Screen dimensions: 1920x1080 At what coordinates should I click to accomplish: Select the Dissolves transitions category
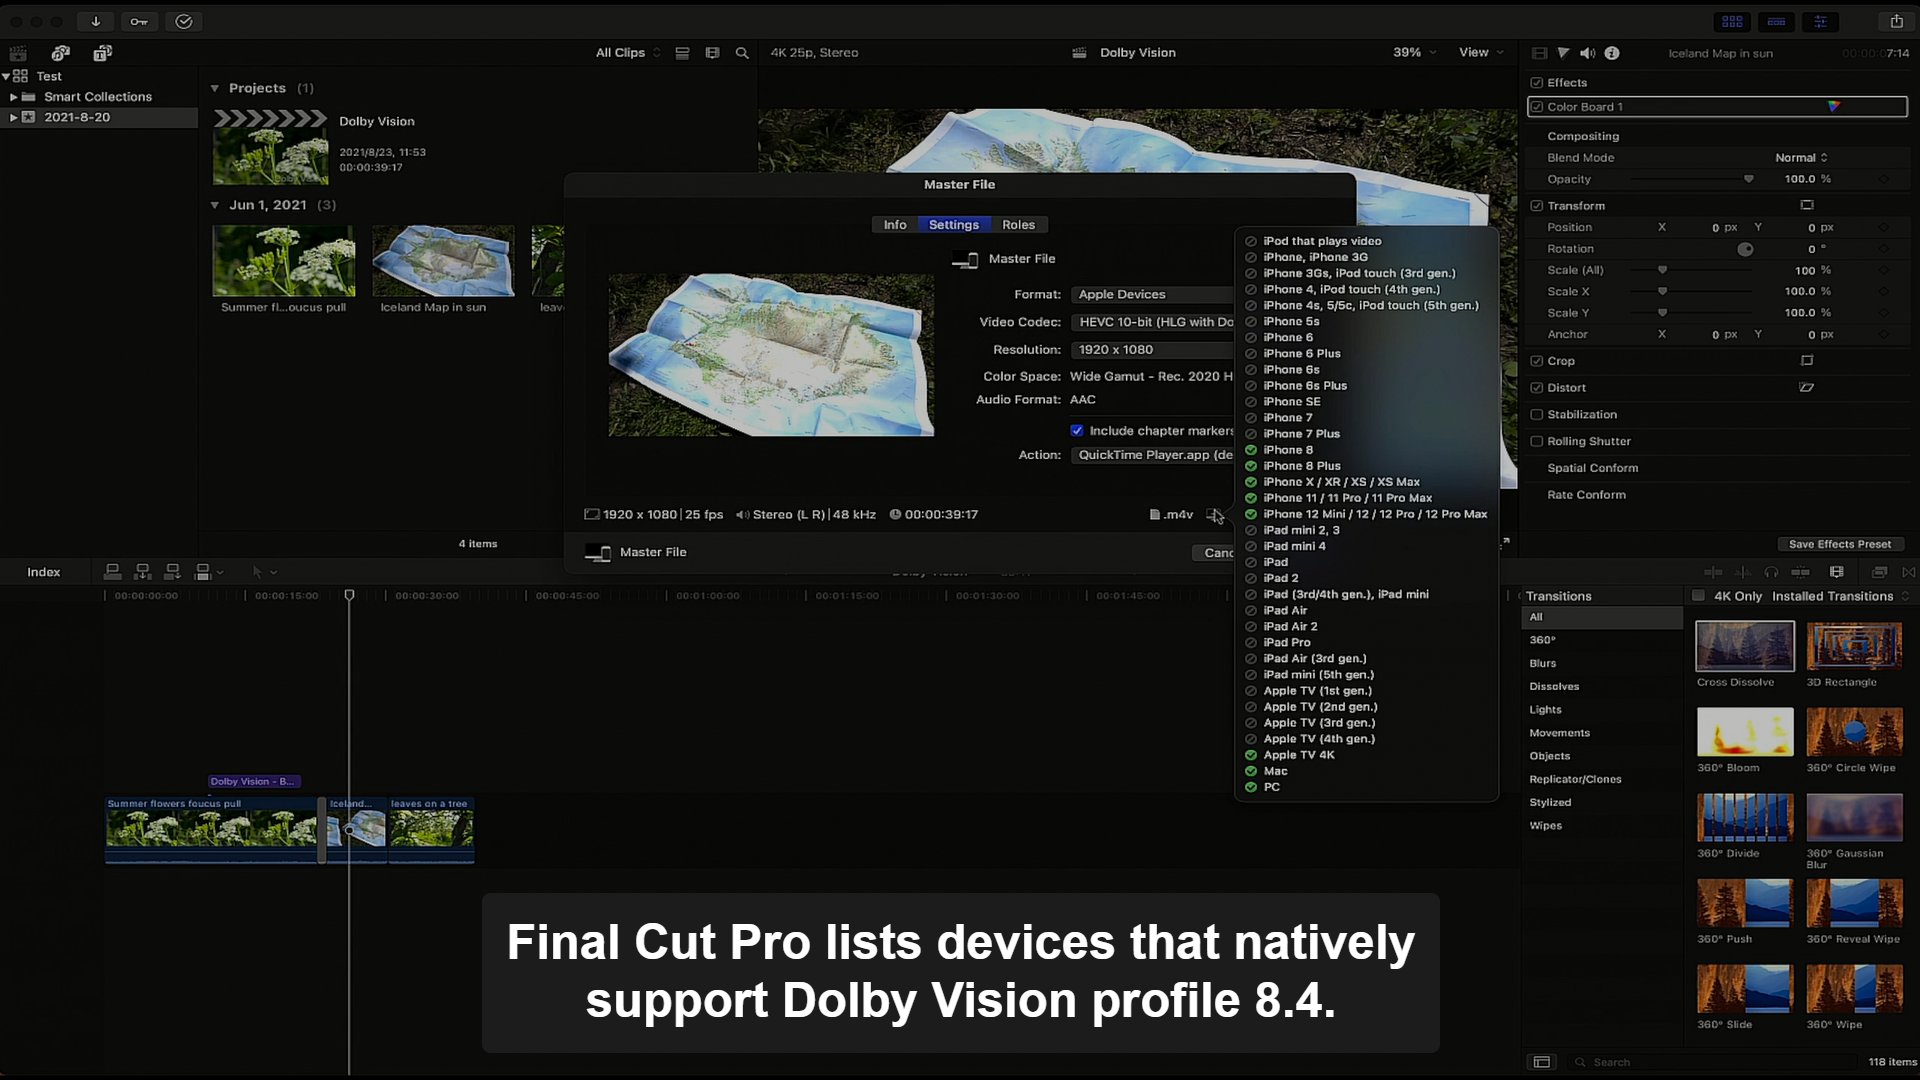1554,687
